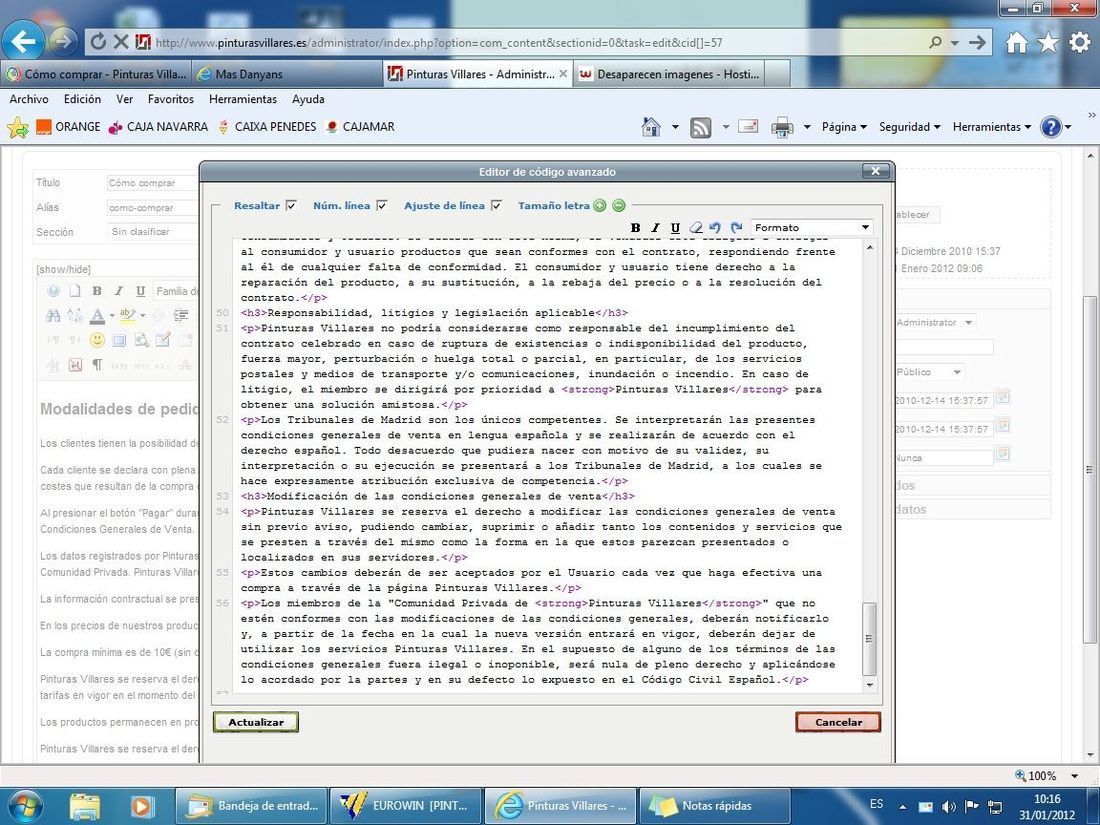Open the CAJAMAR favorites link
The width and height of the screenshot is (1100, 825).
click(360, 127)
